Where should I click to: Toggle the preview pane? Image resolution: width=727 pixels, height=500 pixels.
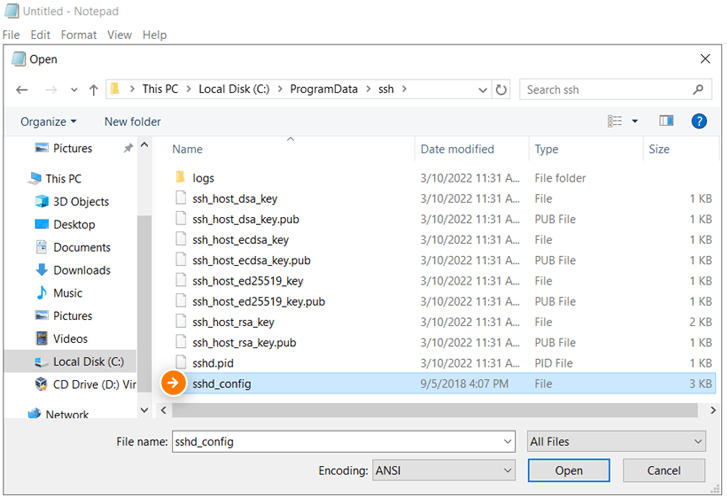click(666, 121)
